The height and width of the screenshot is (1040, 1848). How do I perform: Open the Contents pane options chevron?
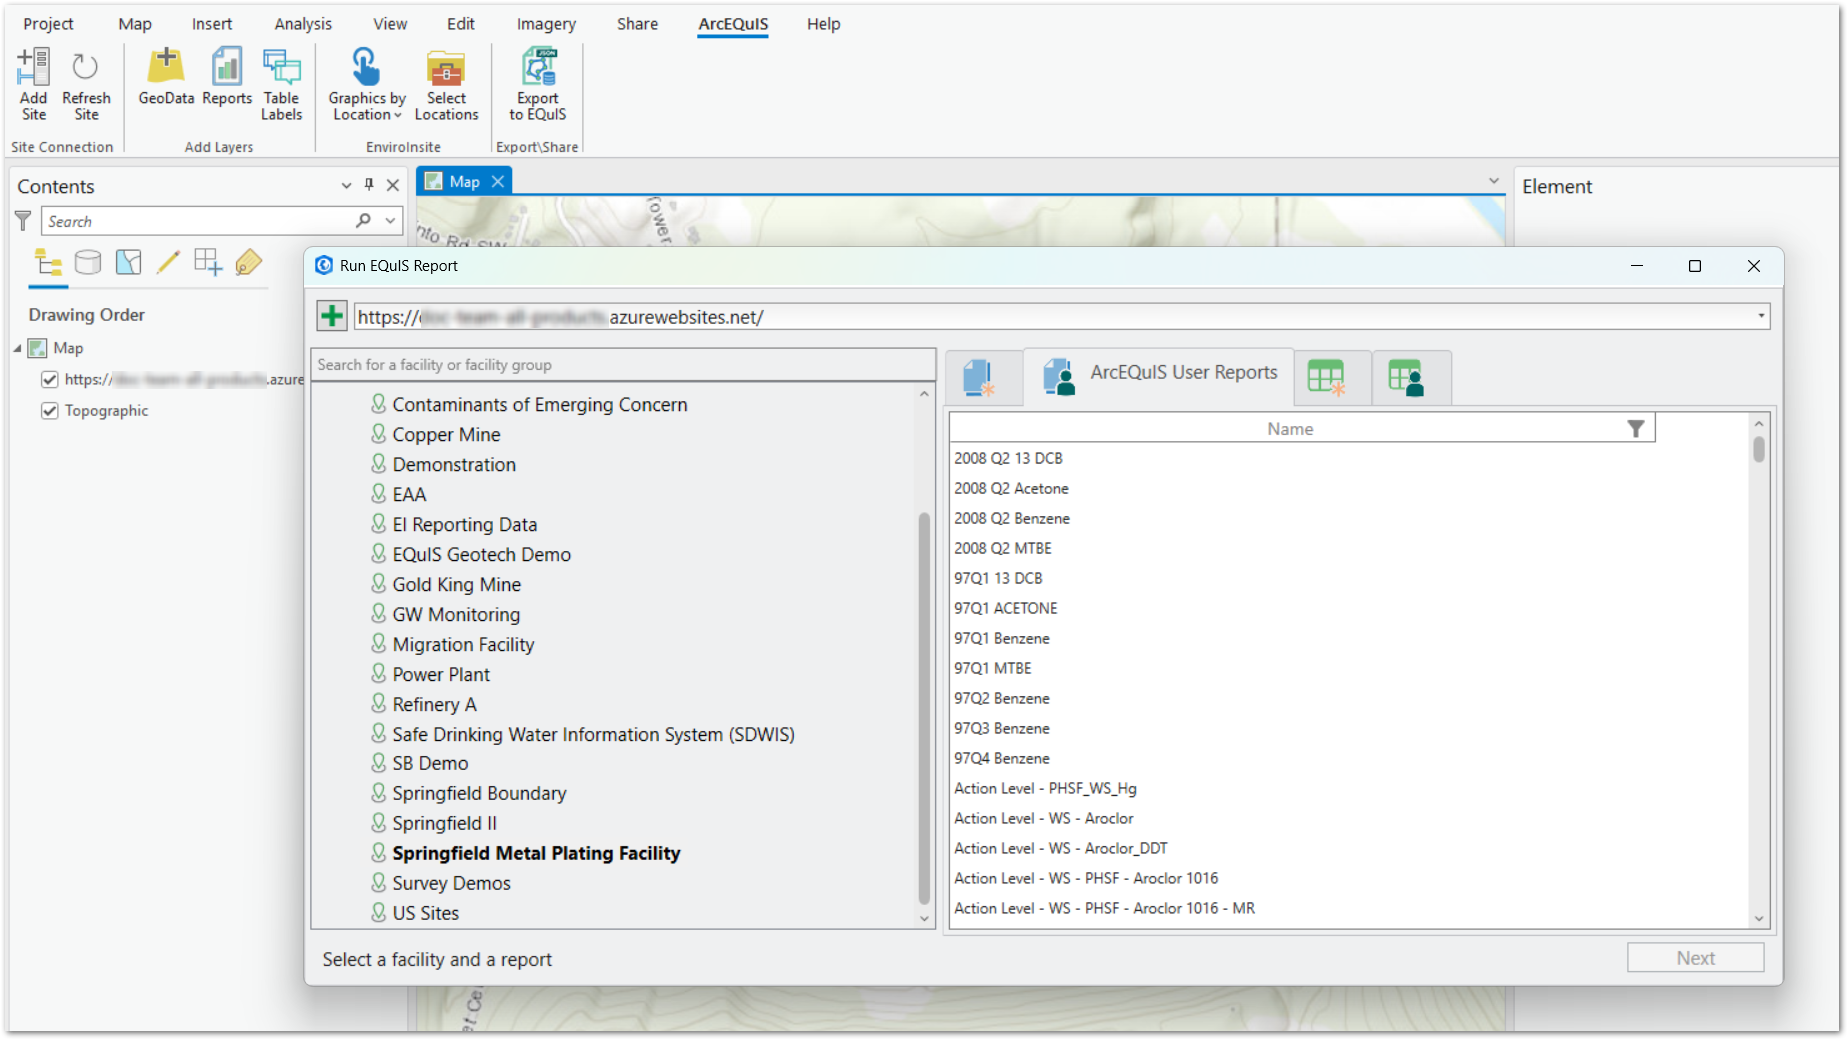(346, 185)
